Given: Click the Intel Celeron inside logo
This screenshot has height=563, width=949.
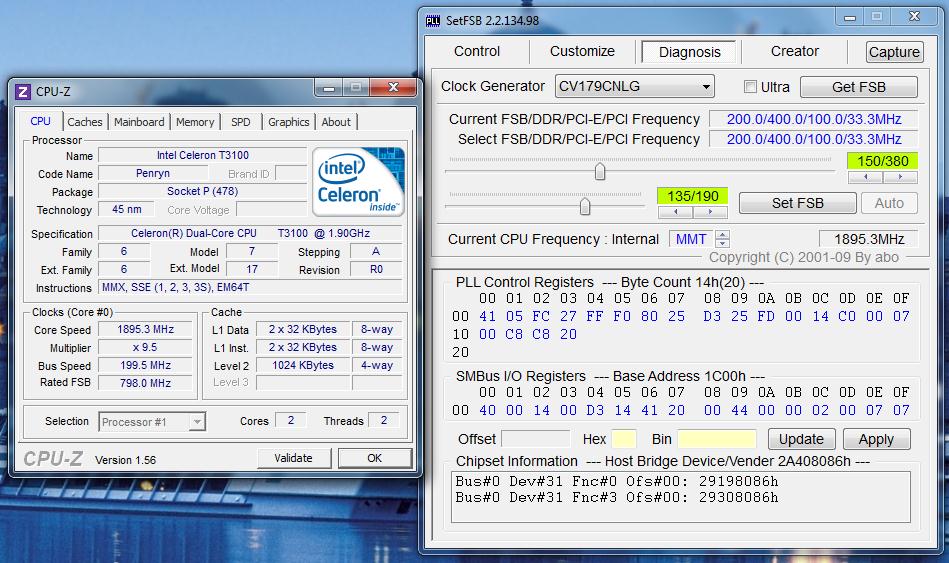Looking at the screenshot, I should [x=358, y=182].
